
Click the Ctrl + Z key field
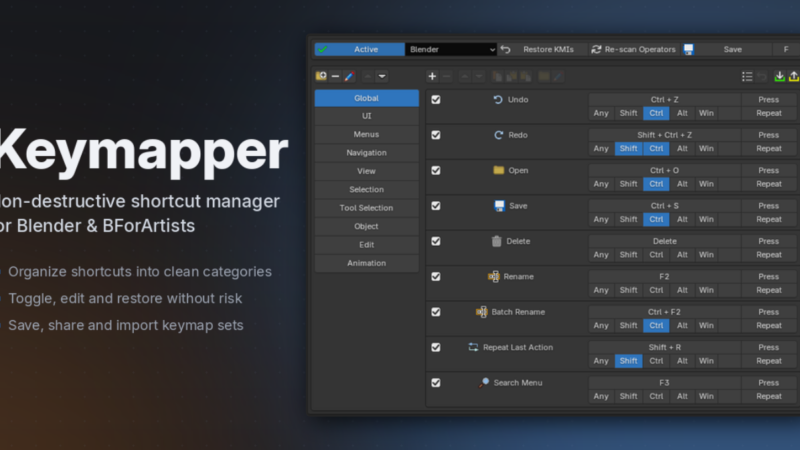664,99
